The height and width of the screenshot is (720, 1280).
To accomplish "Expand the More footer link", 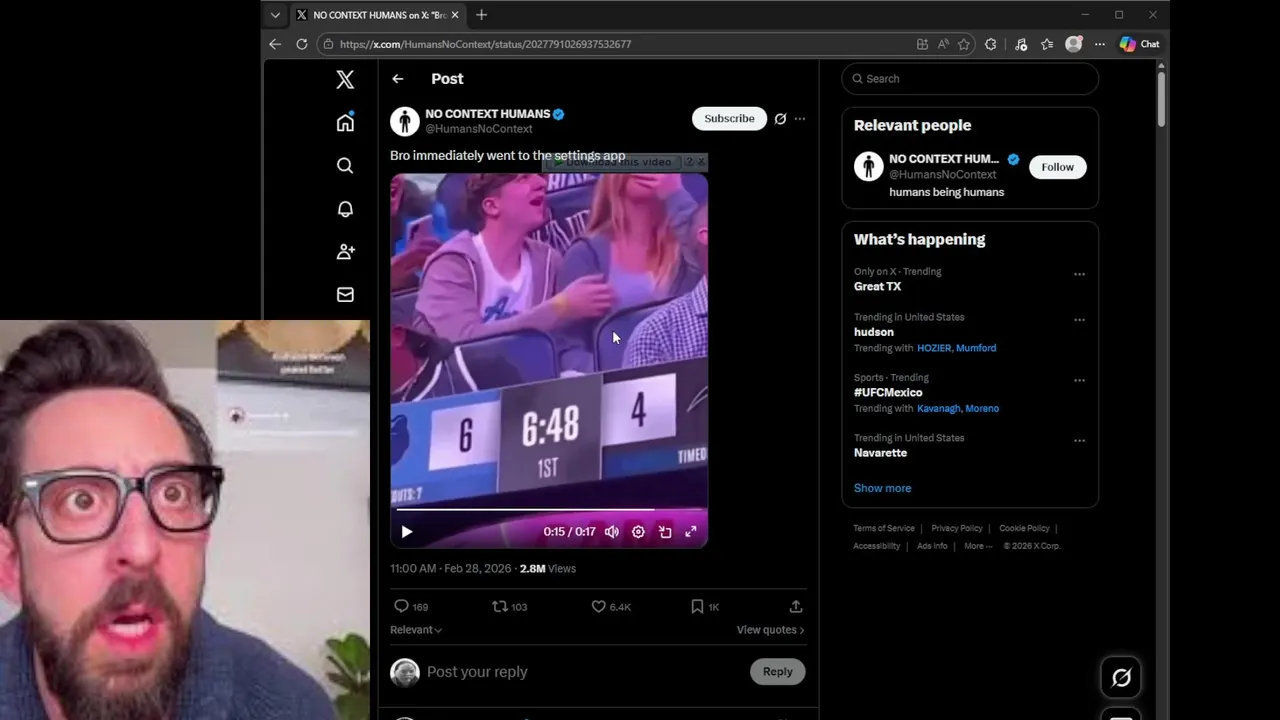I will coord(979,546).
